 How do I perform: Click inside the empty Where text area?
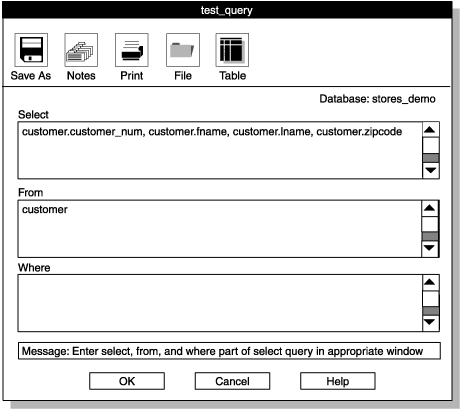pyautogui.click(x=220, y=303)
